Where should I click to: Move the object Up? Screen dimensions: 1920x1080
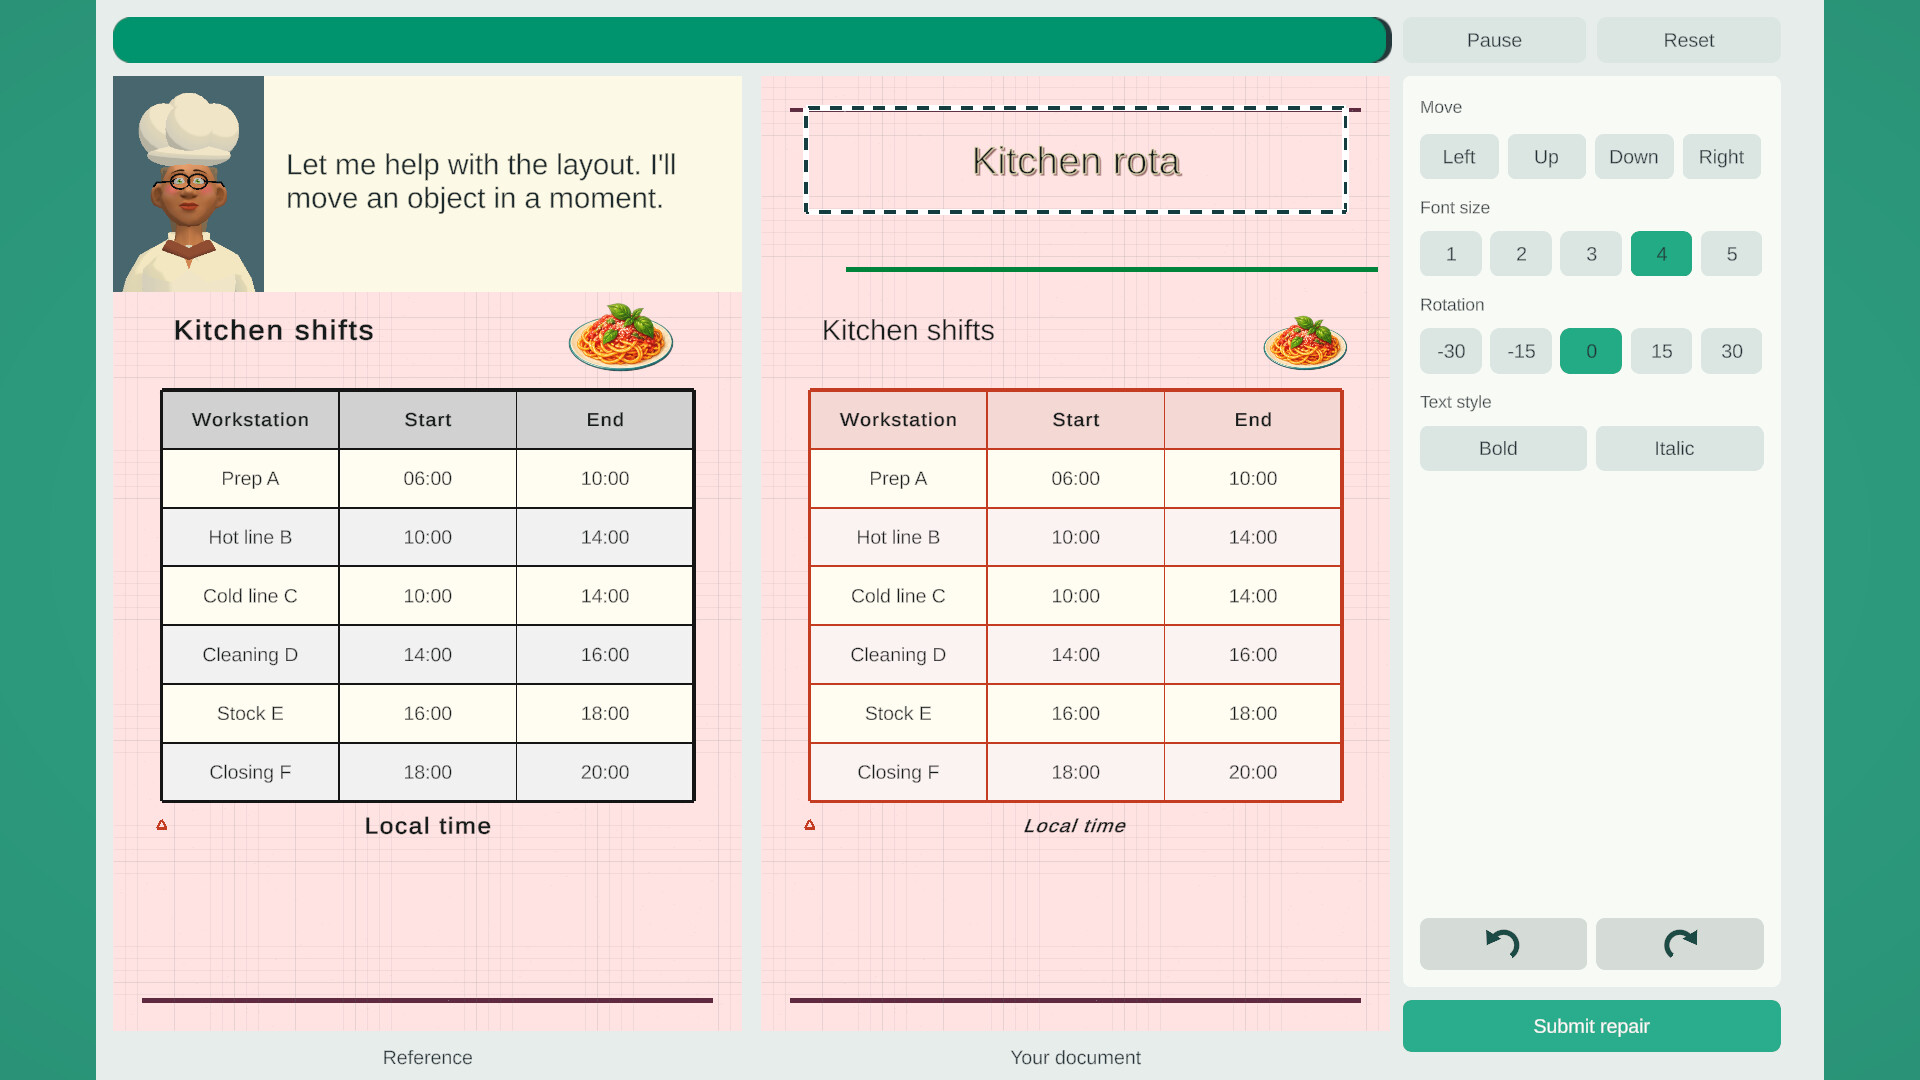point(1546,157)
